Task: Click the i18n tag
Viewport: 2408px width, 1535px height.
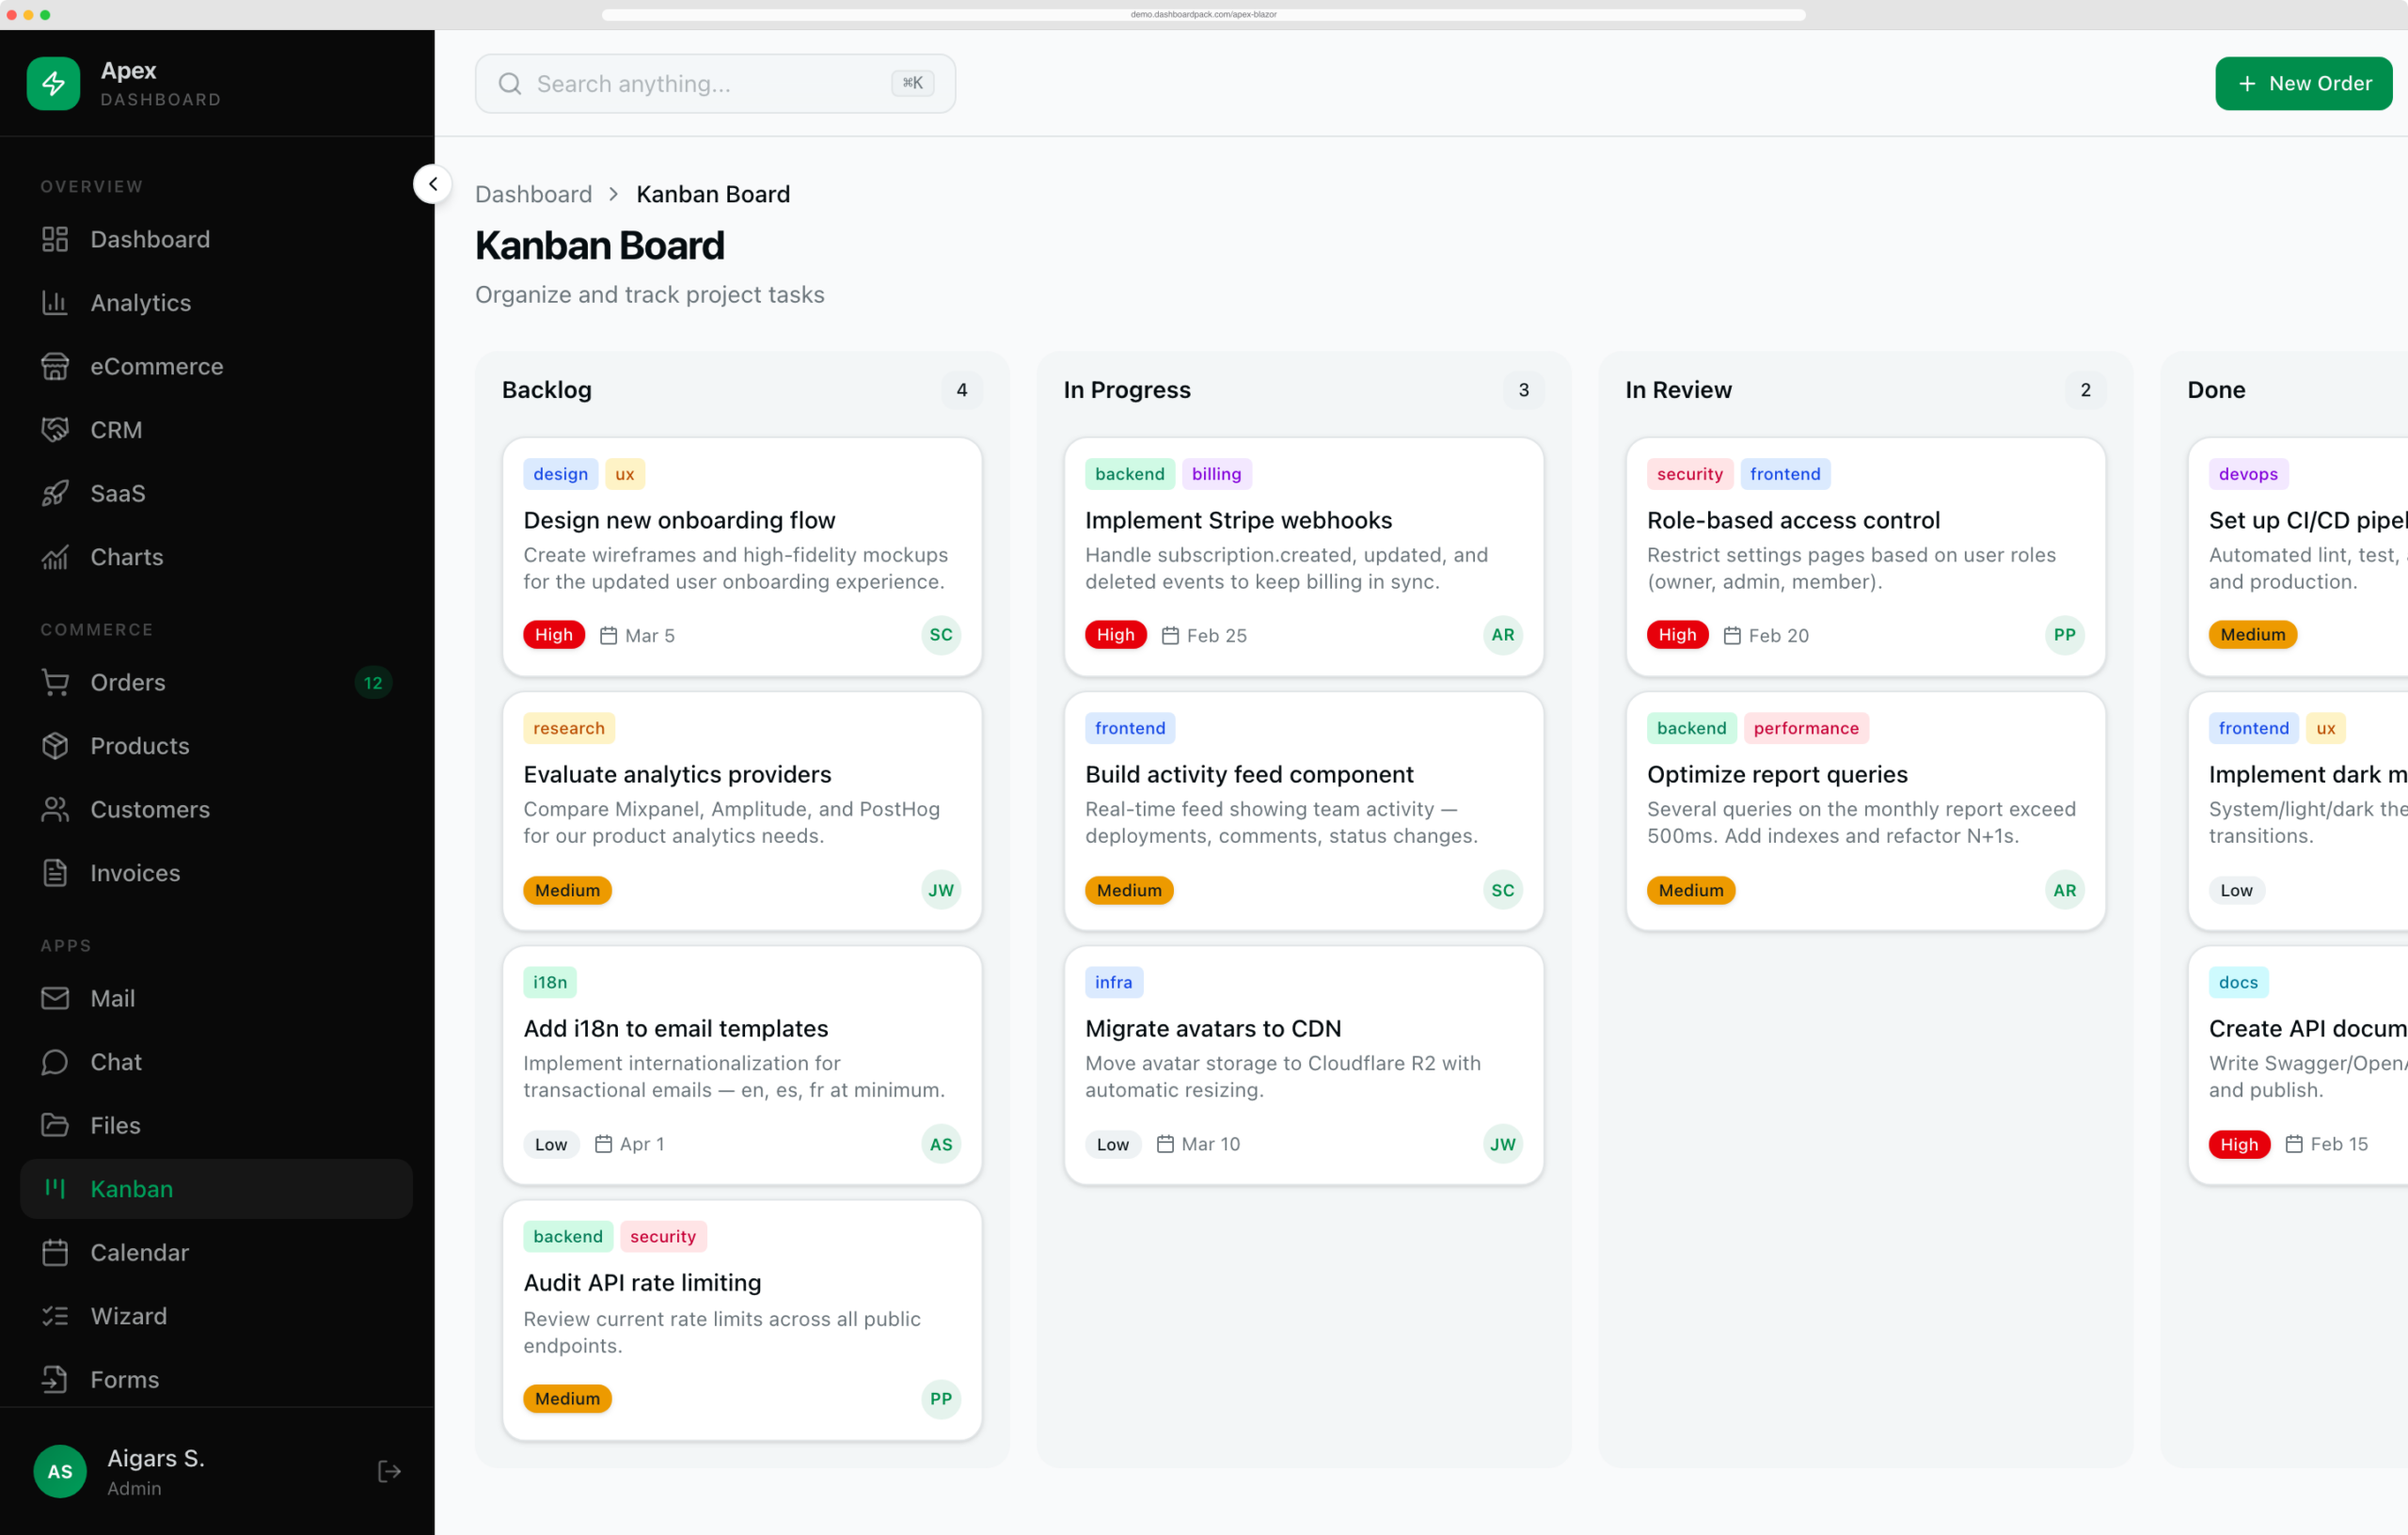Action: (x=549, y=982)
